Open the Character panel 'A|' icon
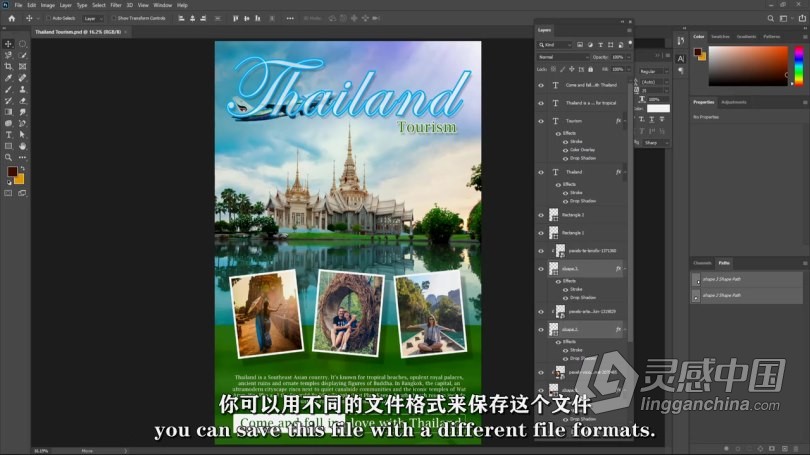Viewport: 810px width, 455px height. point(680,58)
